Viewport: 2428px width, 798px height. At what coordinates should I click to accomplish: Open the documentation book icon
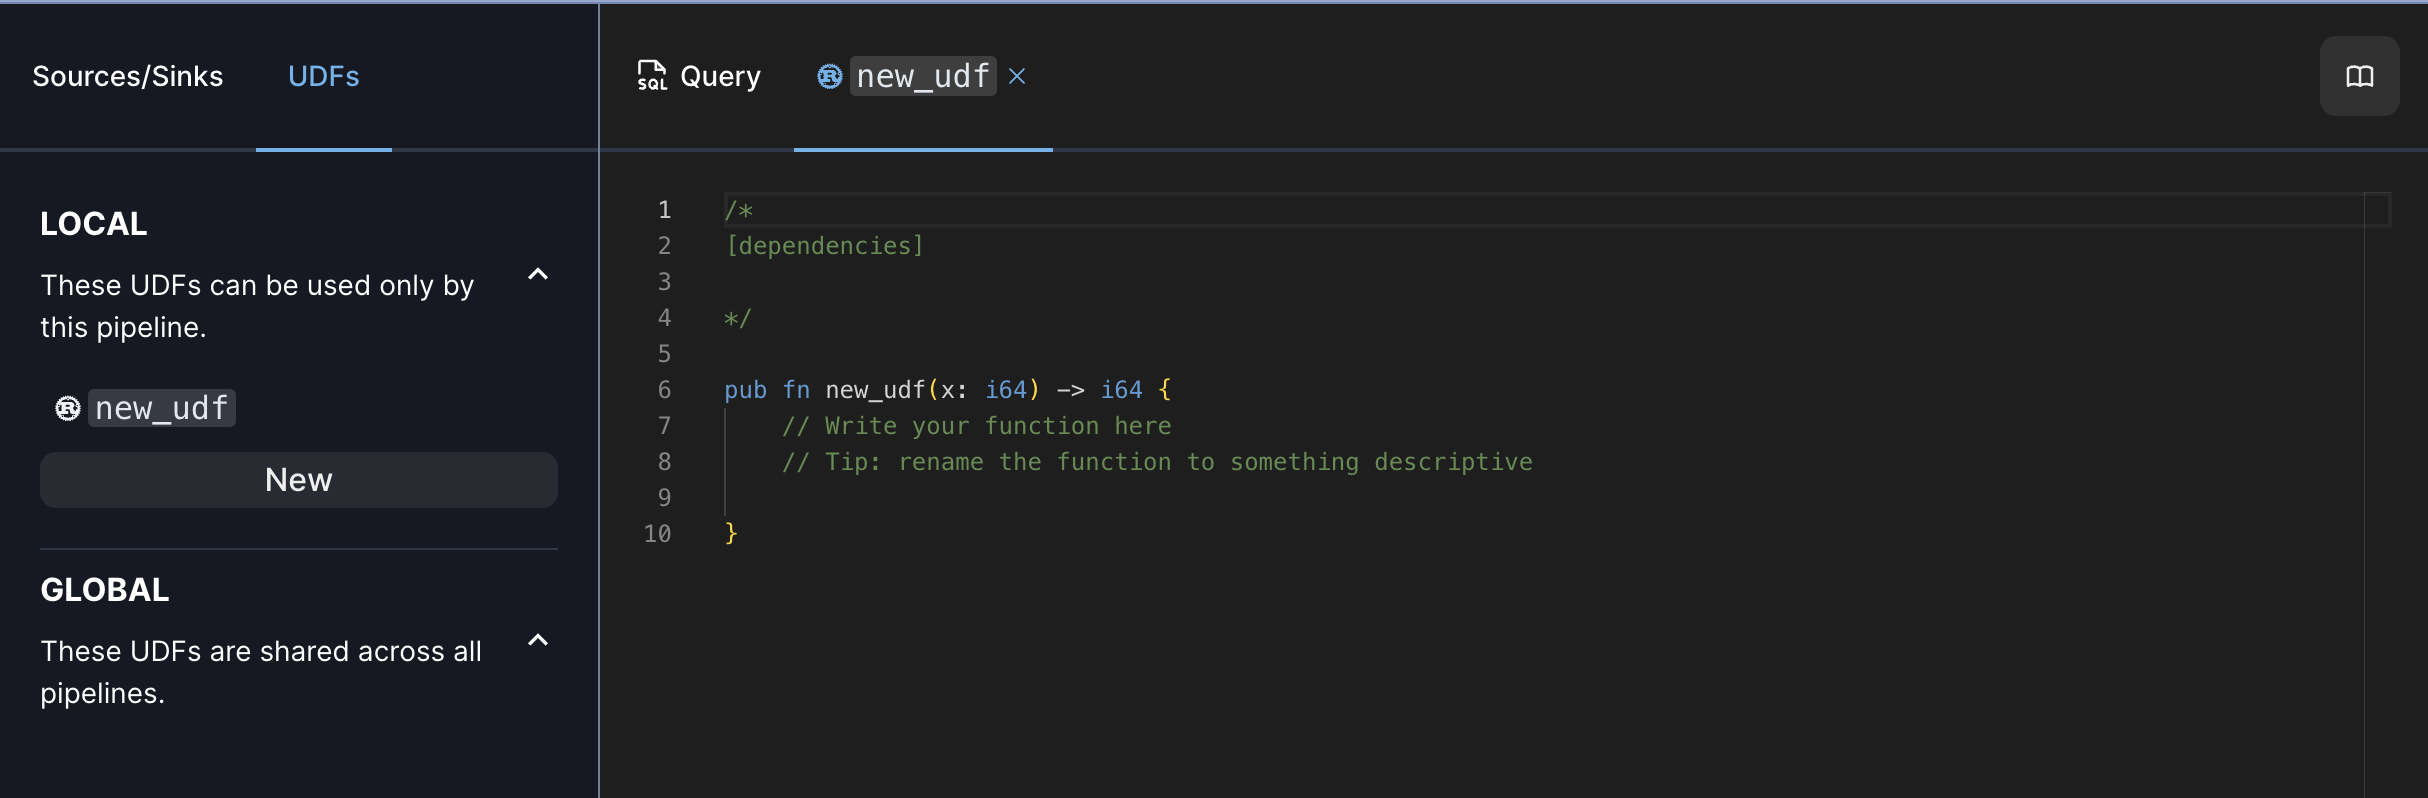[2359, 76]
